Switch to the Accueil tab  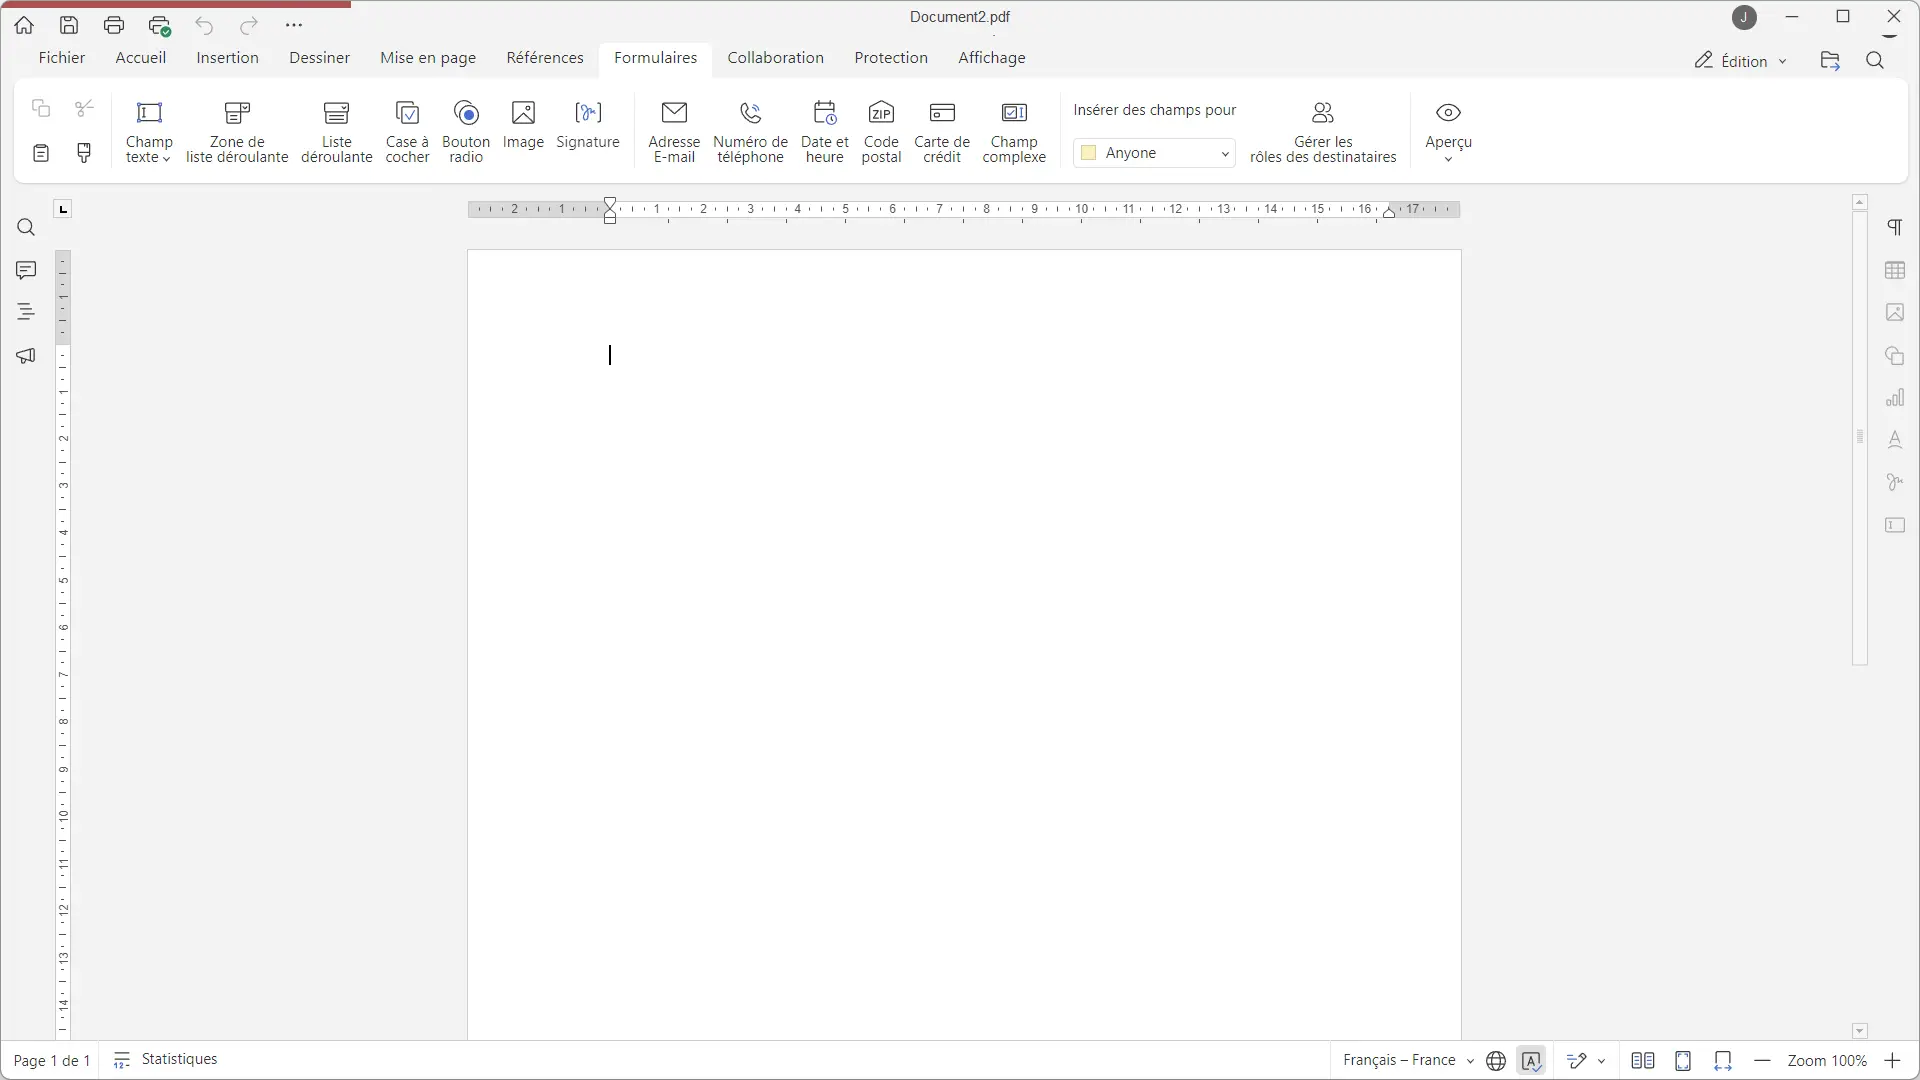click(x=141, y=58)
